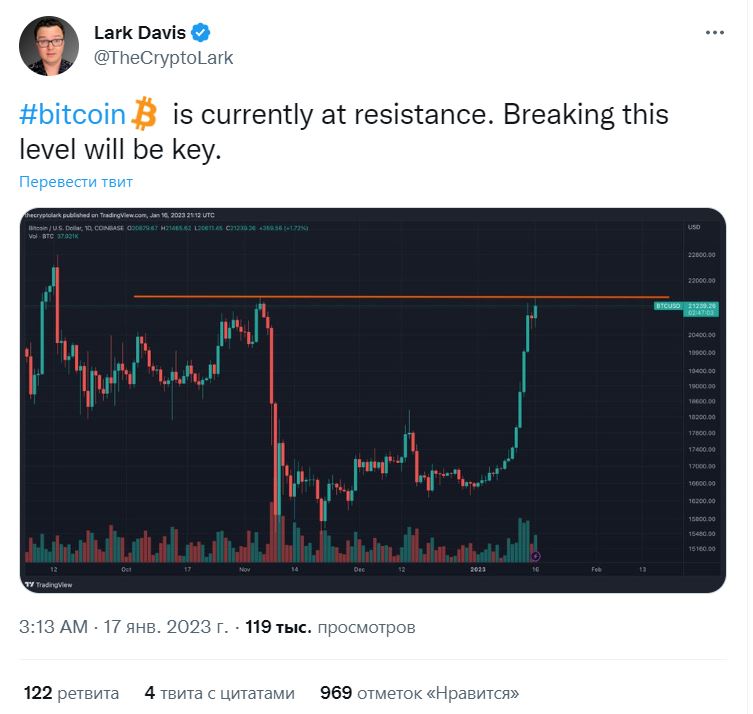Open the TradingView chart image
This screenshot has width=753, height=714.
point(373,400)
